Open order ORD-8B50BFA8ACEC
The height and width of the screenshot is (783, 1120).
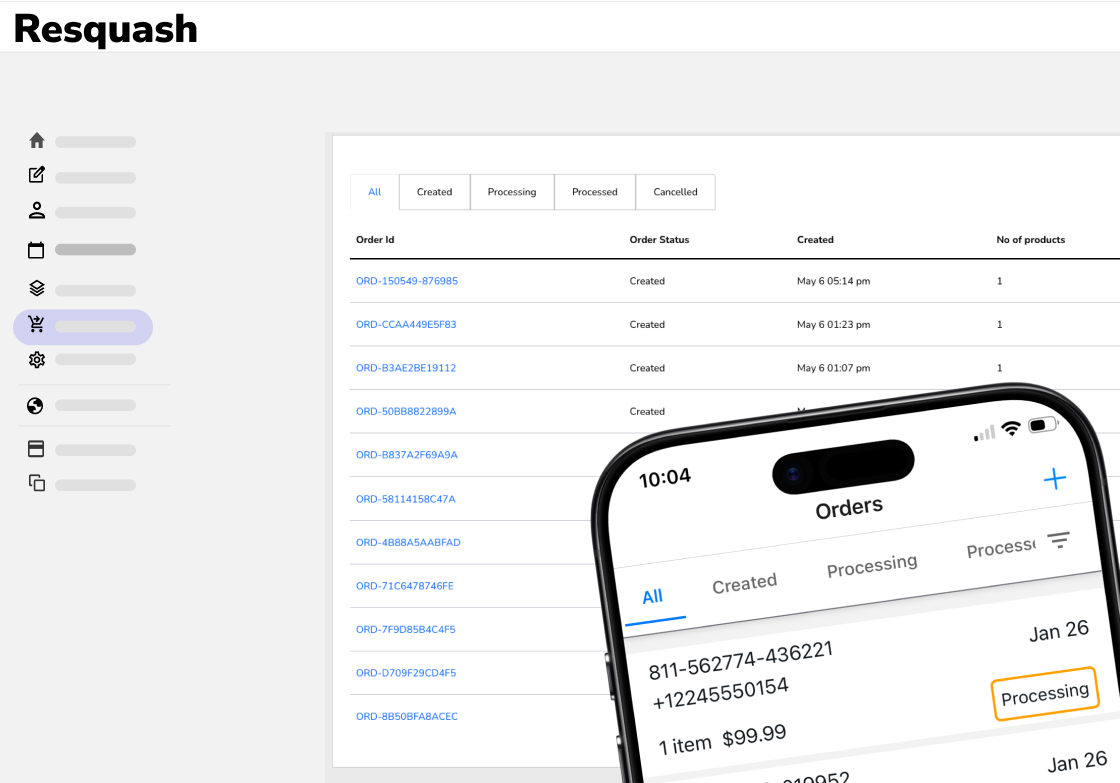406,717
